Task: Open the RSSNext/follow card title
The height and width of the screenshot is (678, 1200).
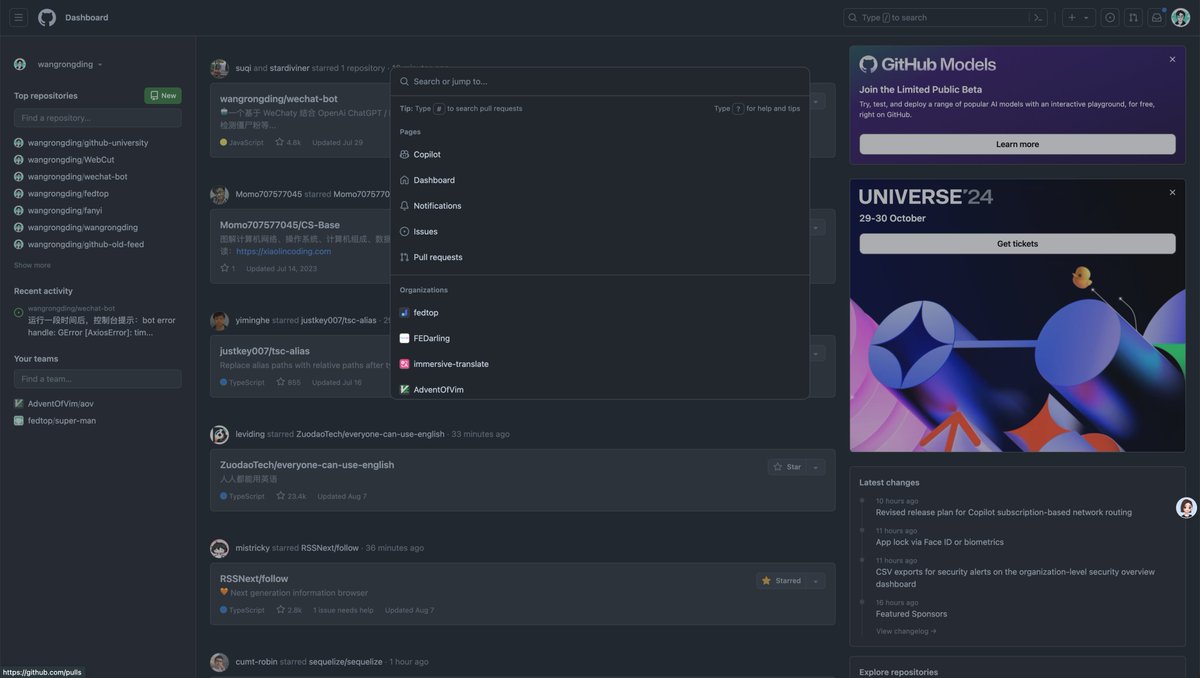Action: click(254, 578)
